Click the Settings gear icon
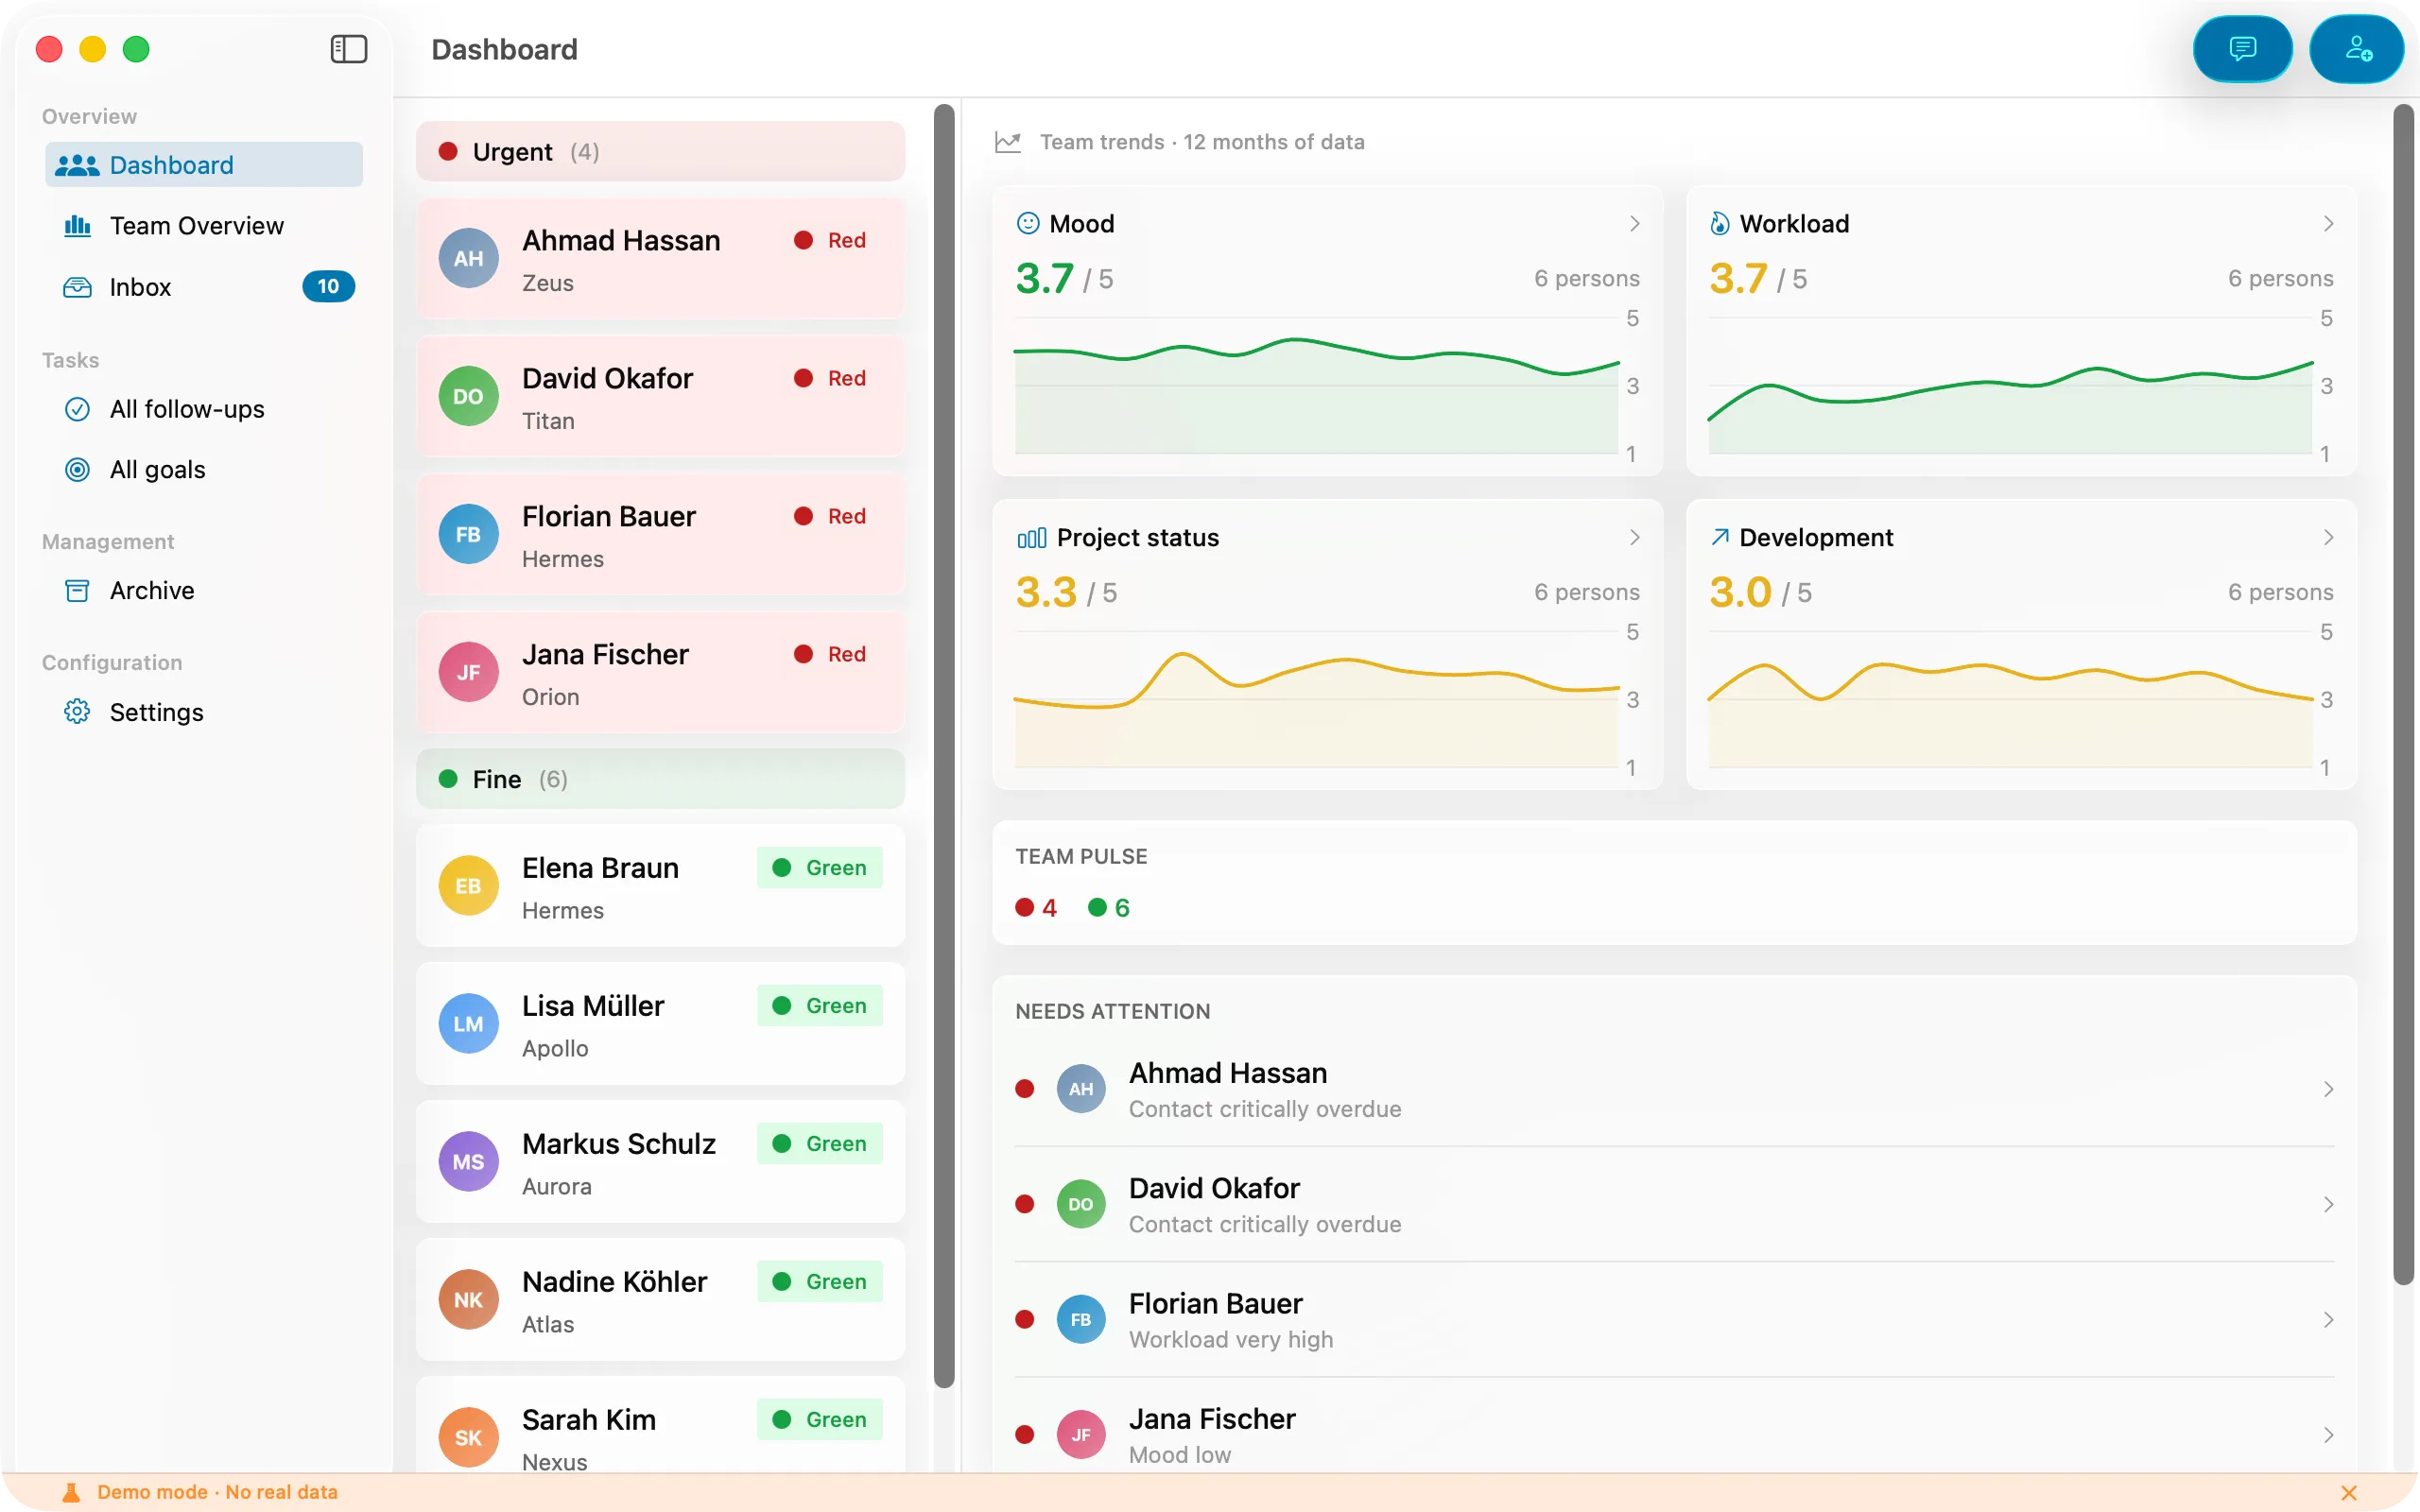The image size is (2420, 1512). (77, 712)
